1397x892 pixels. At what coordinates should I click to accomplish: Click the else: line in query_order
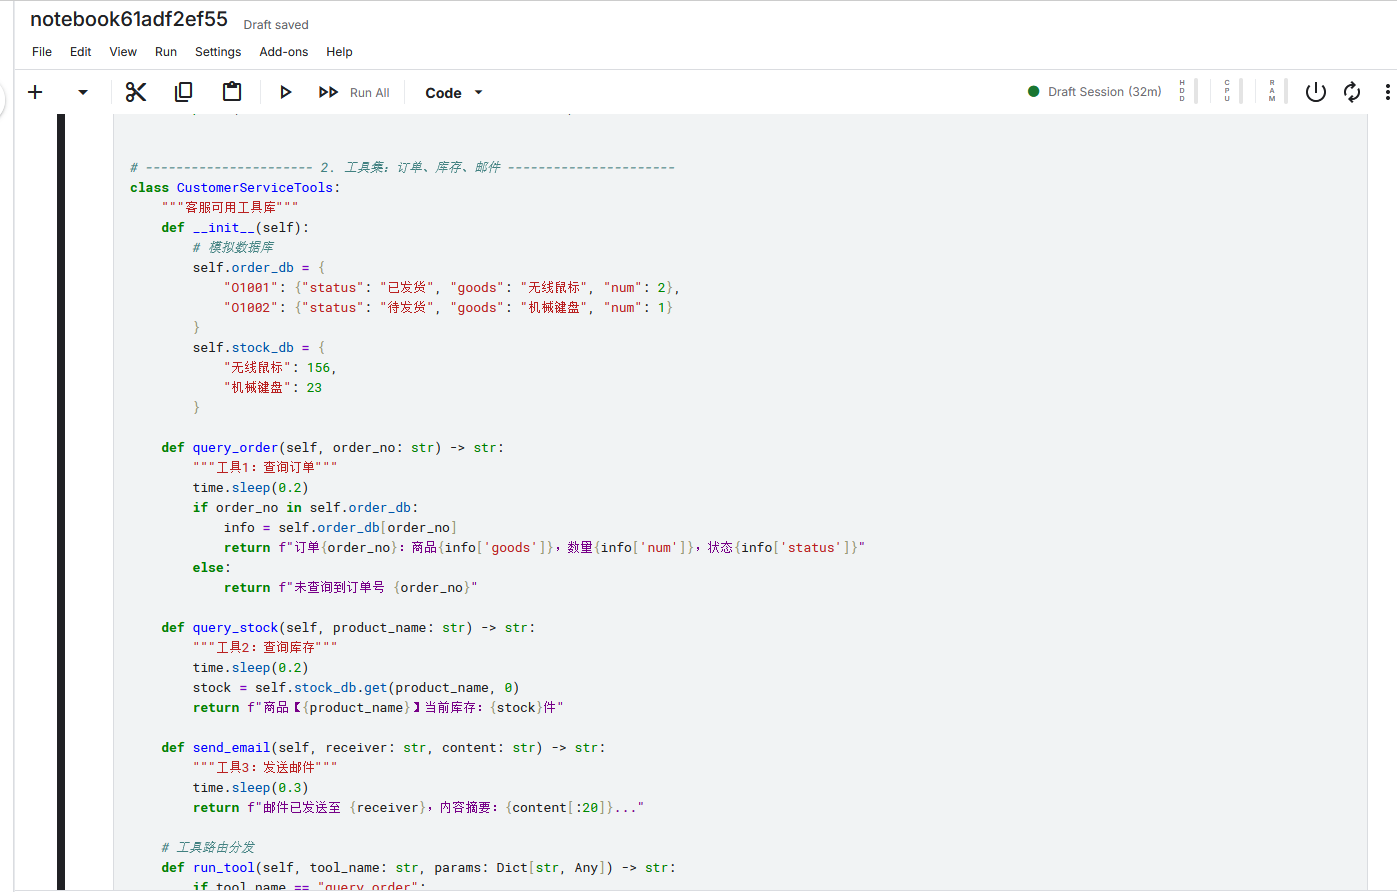tap(212, 567)
